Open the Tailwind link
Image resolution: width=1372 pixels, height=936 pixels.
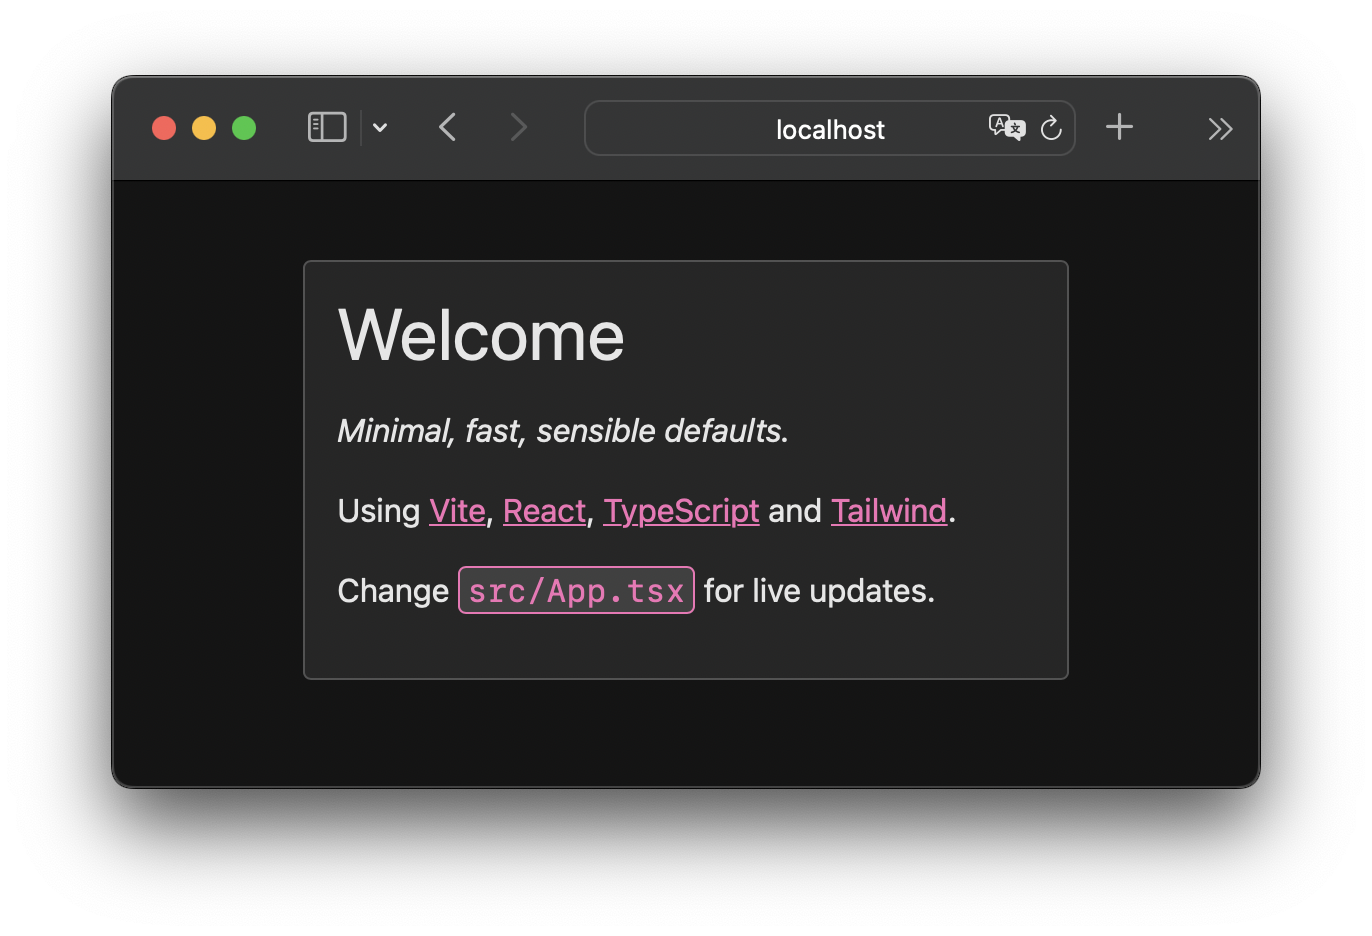click(x=889, y=511)
